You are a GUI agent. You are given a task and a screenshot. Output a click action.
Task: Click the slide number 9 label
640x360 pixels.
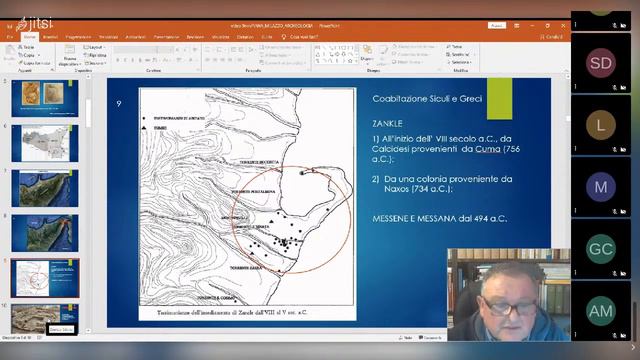click(119, 104)
